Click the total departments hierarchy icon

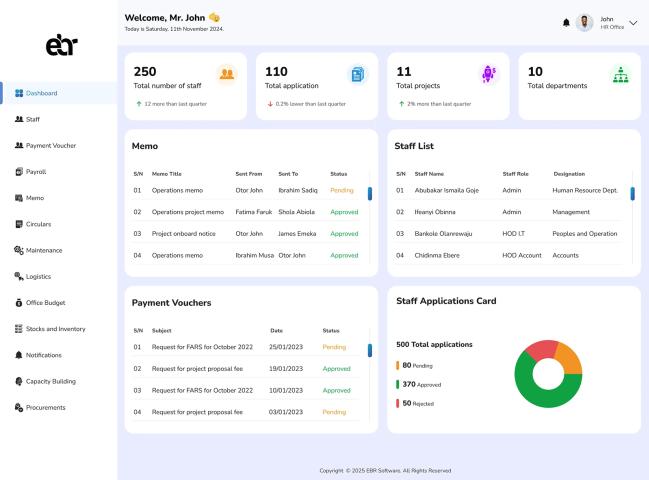tap(620, 74)
